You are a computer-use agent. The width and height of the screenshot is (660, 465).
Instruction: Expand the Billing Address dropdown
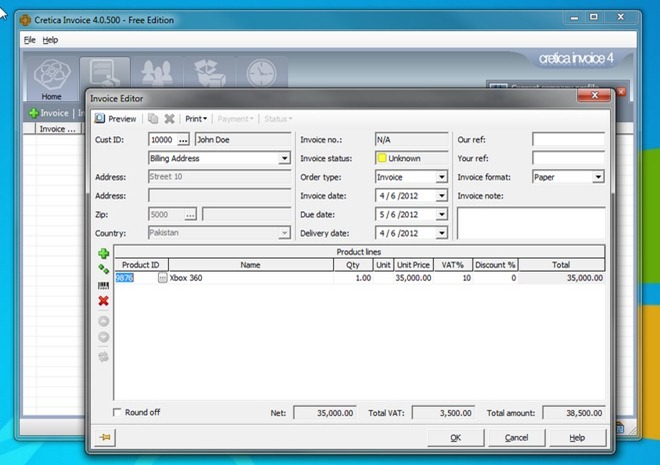[285, 158]
